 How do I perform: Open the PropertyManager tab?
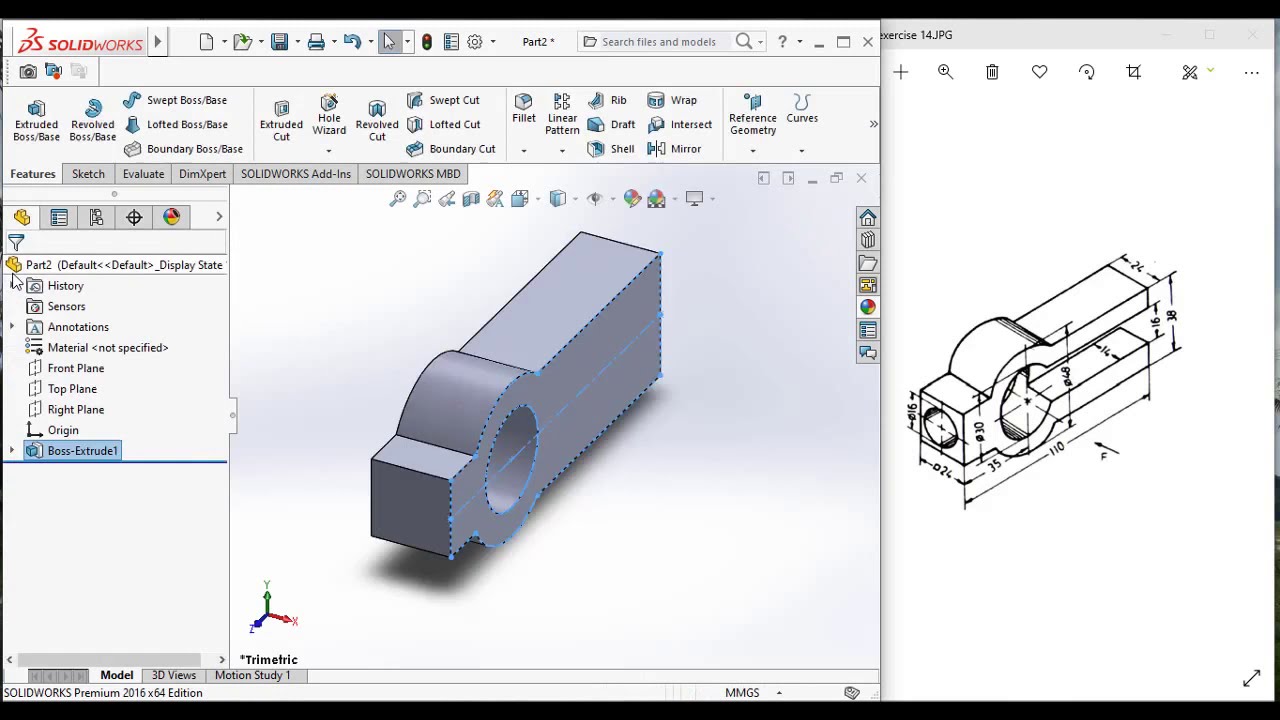click(59, 217)
